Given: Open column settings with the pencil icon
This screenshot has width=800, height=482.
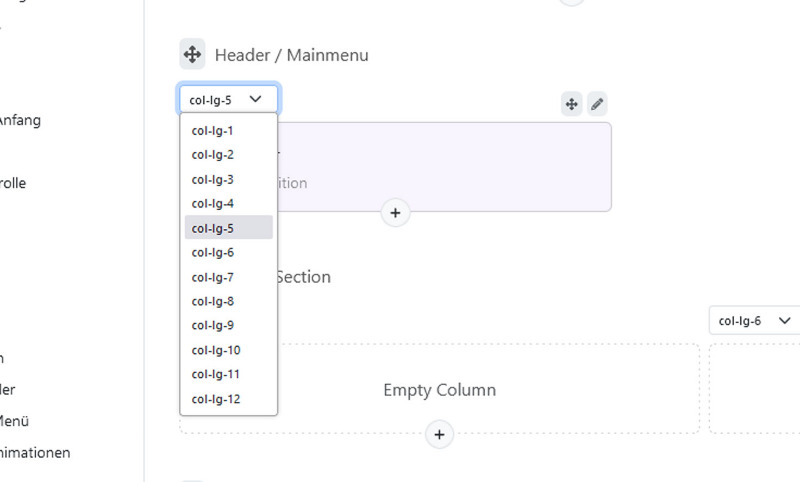Looking at the screenshot, I should click(597, 104).
